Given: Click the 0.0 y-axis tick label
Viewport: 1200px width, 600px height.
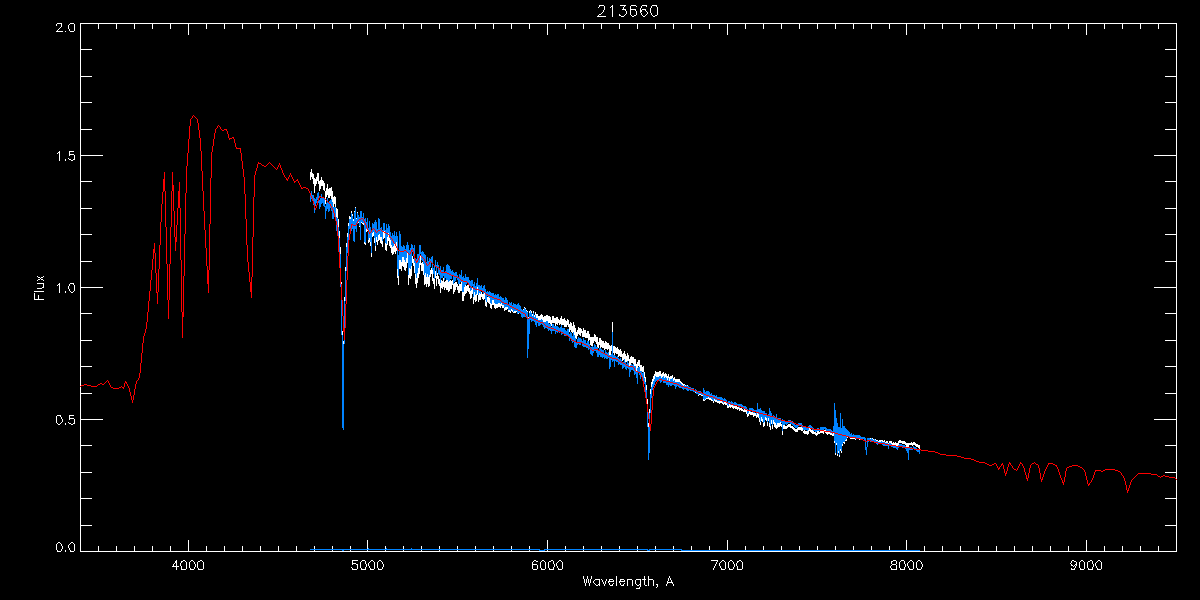Looking at the screenshot, I should pyautogui.click(x=66, y=548).
